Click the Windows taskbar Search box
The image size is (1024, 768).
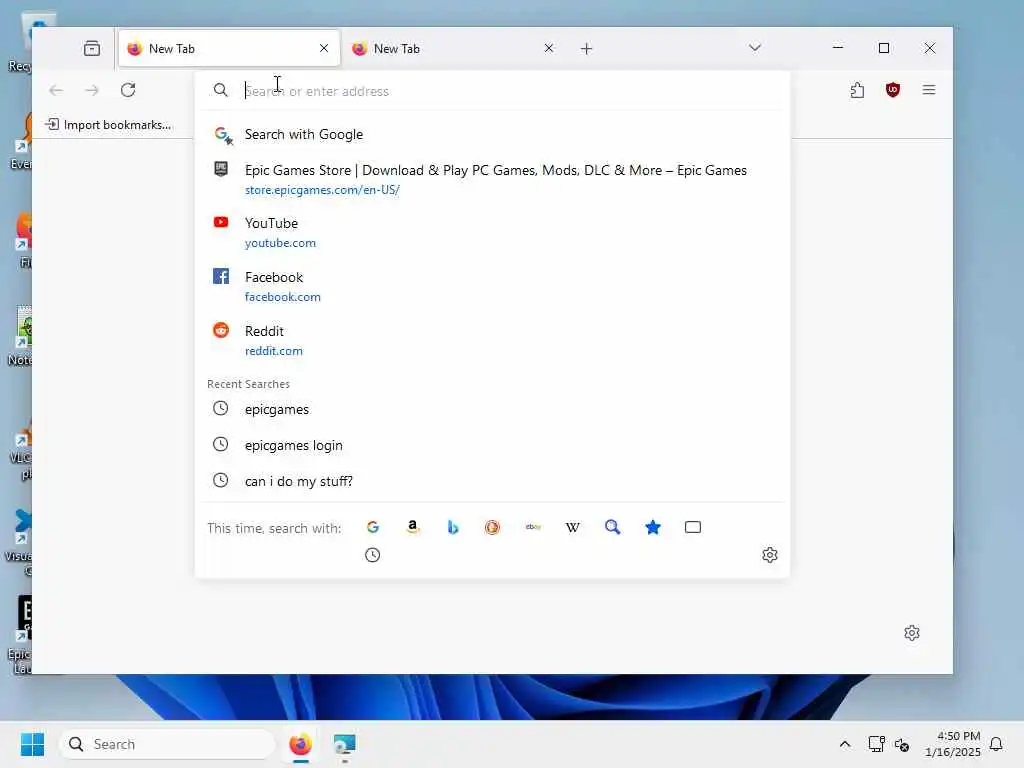pyautogui.click(x=167, y=744)
